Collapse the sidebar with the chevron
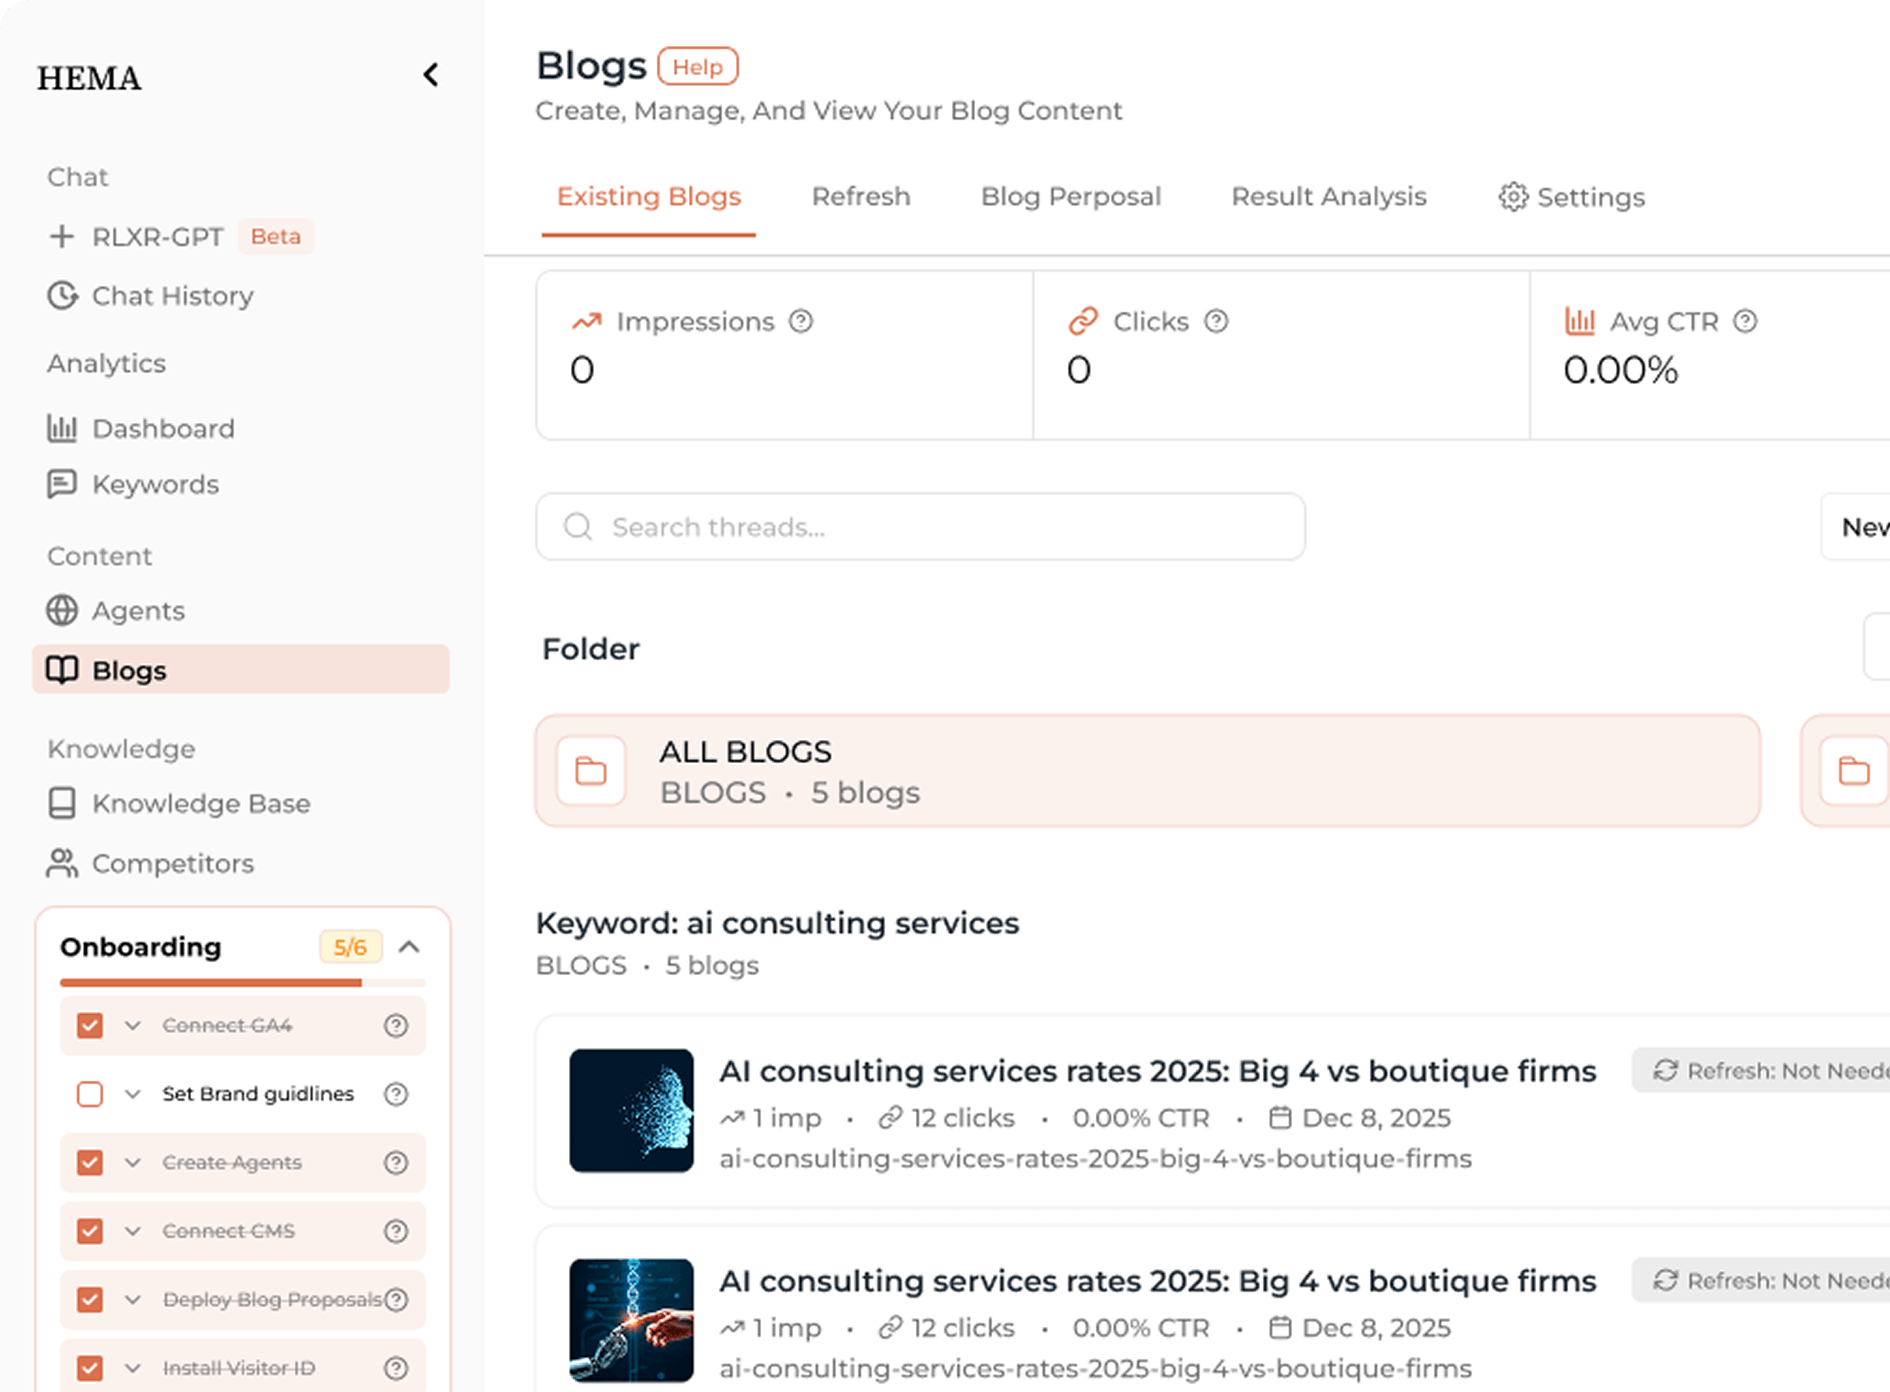This screenshot has width=1890, height=1392. point(431,75)
